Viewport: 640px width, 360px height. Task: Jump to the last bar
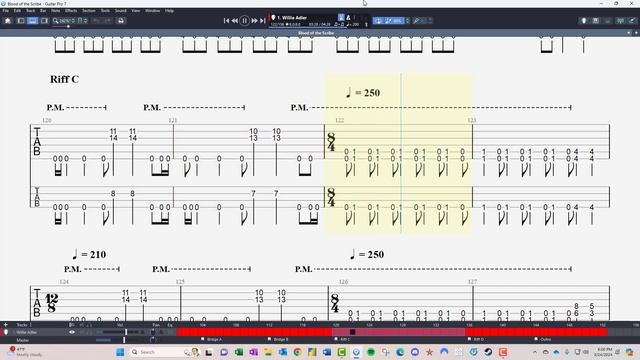coord(262,20)
